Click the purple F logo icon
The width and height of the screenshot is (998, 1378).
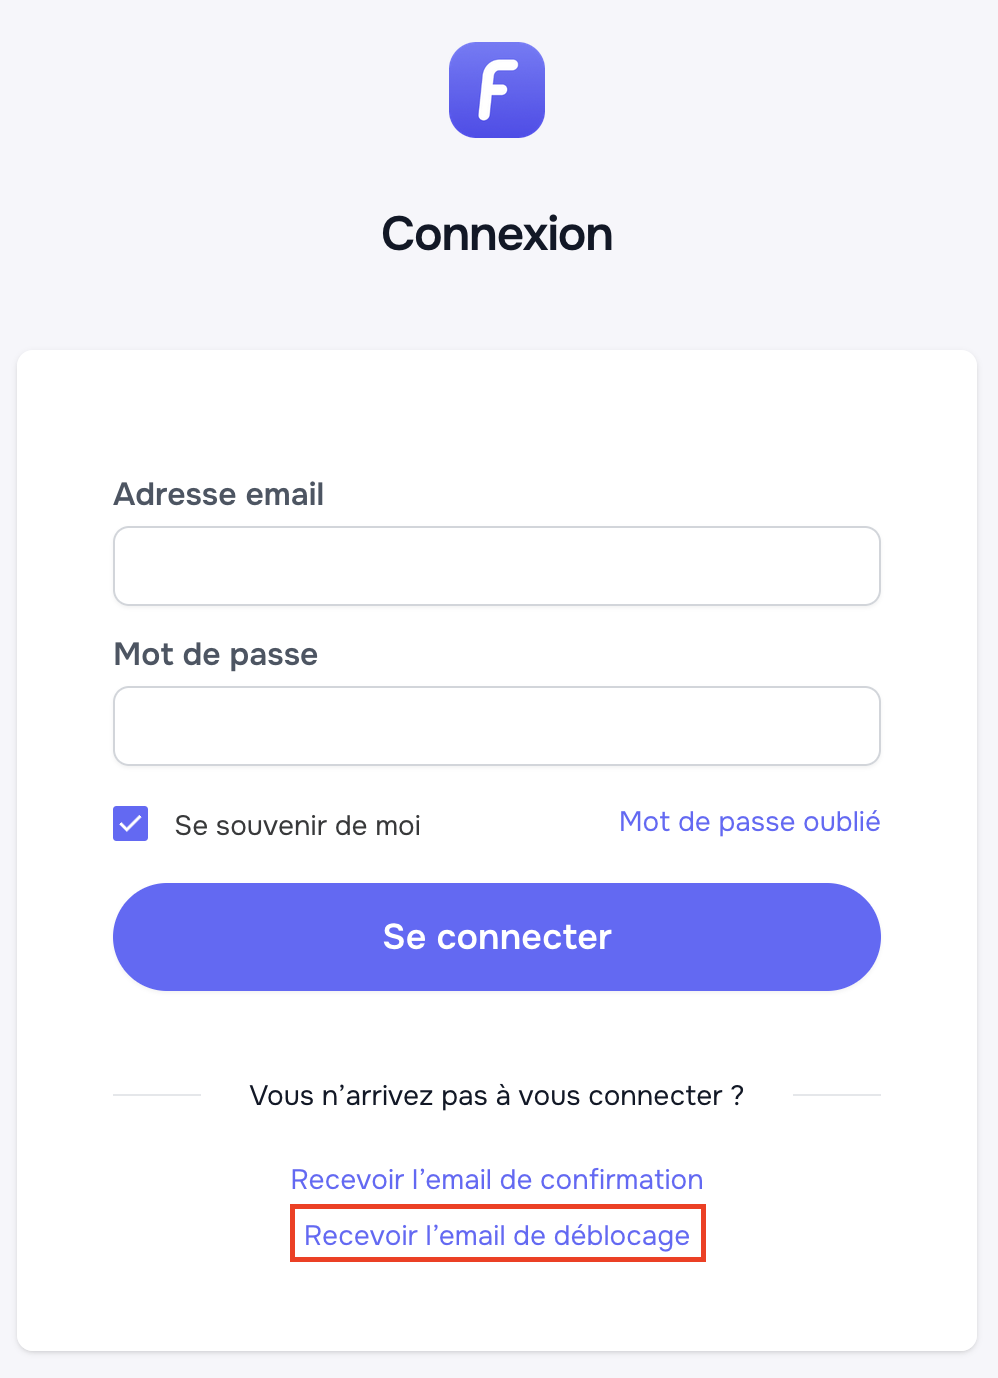click(497, 90)
